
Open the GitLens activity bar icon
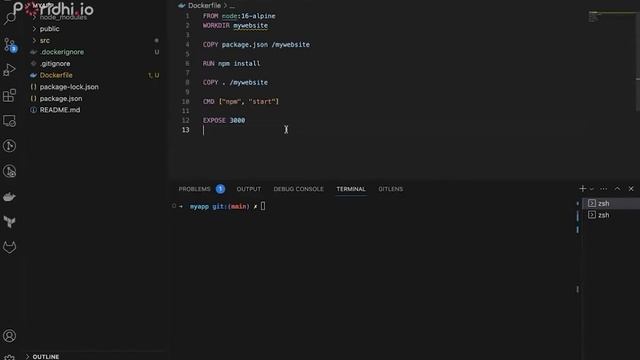[x=9, y=146]
